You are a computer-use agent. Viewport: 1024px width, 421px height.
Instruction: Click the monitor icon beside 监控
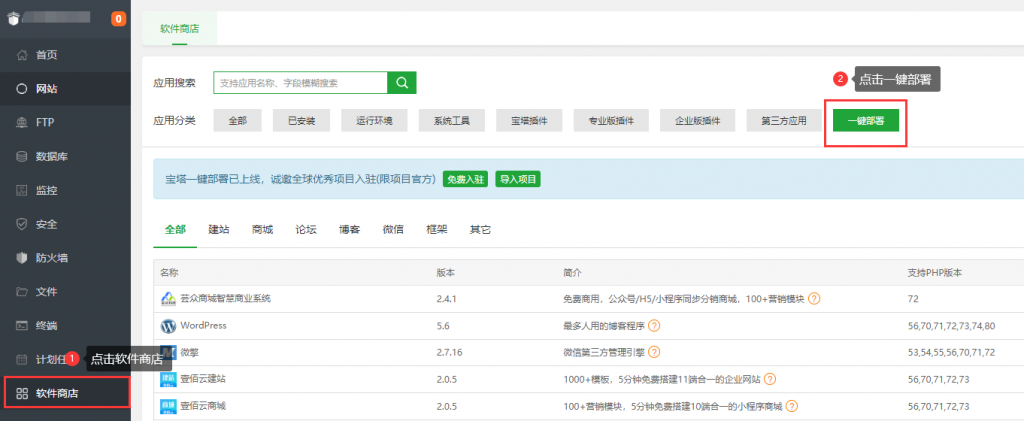22,191
